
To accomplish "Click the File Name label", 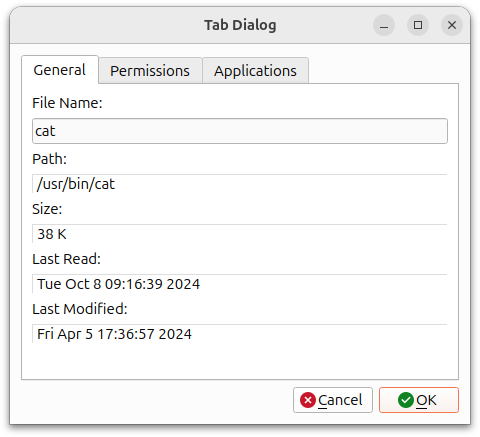I will coord(67,103).
